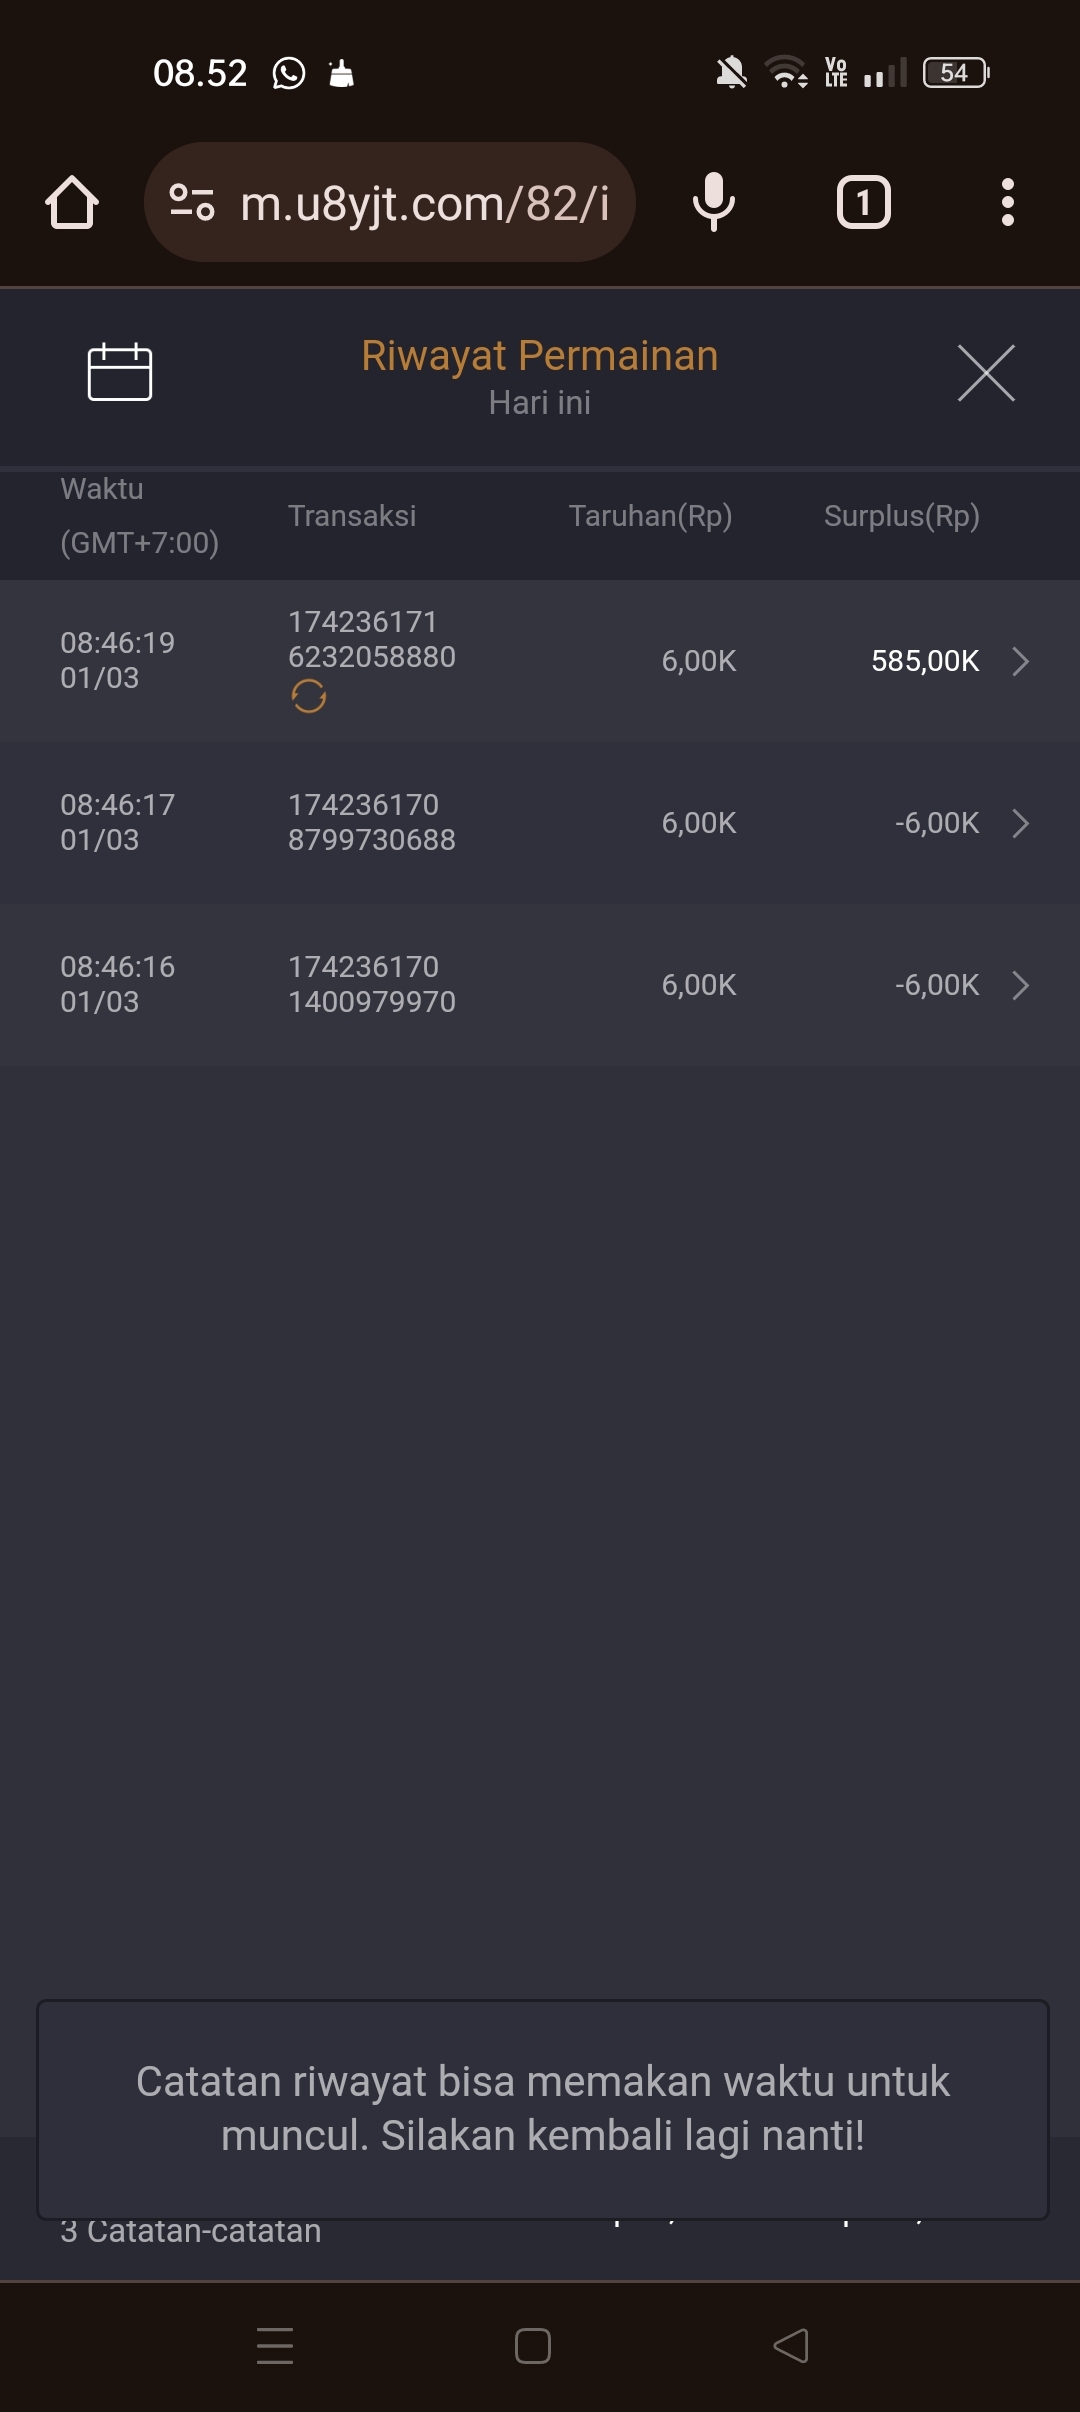Open the calendar date picker icon

(120, 373)
